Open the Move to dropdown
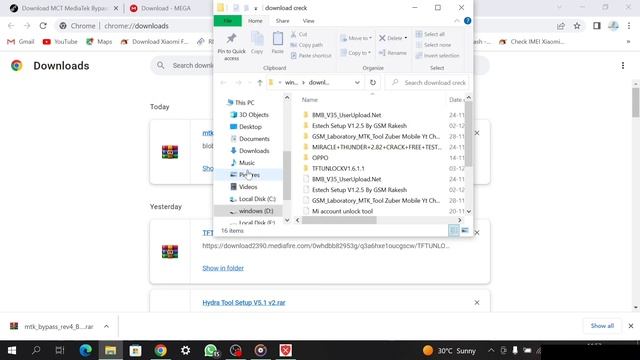The width and height of the screenshot is (640, 360). tap(356, 38)
